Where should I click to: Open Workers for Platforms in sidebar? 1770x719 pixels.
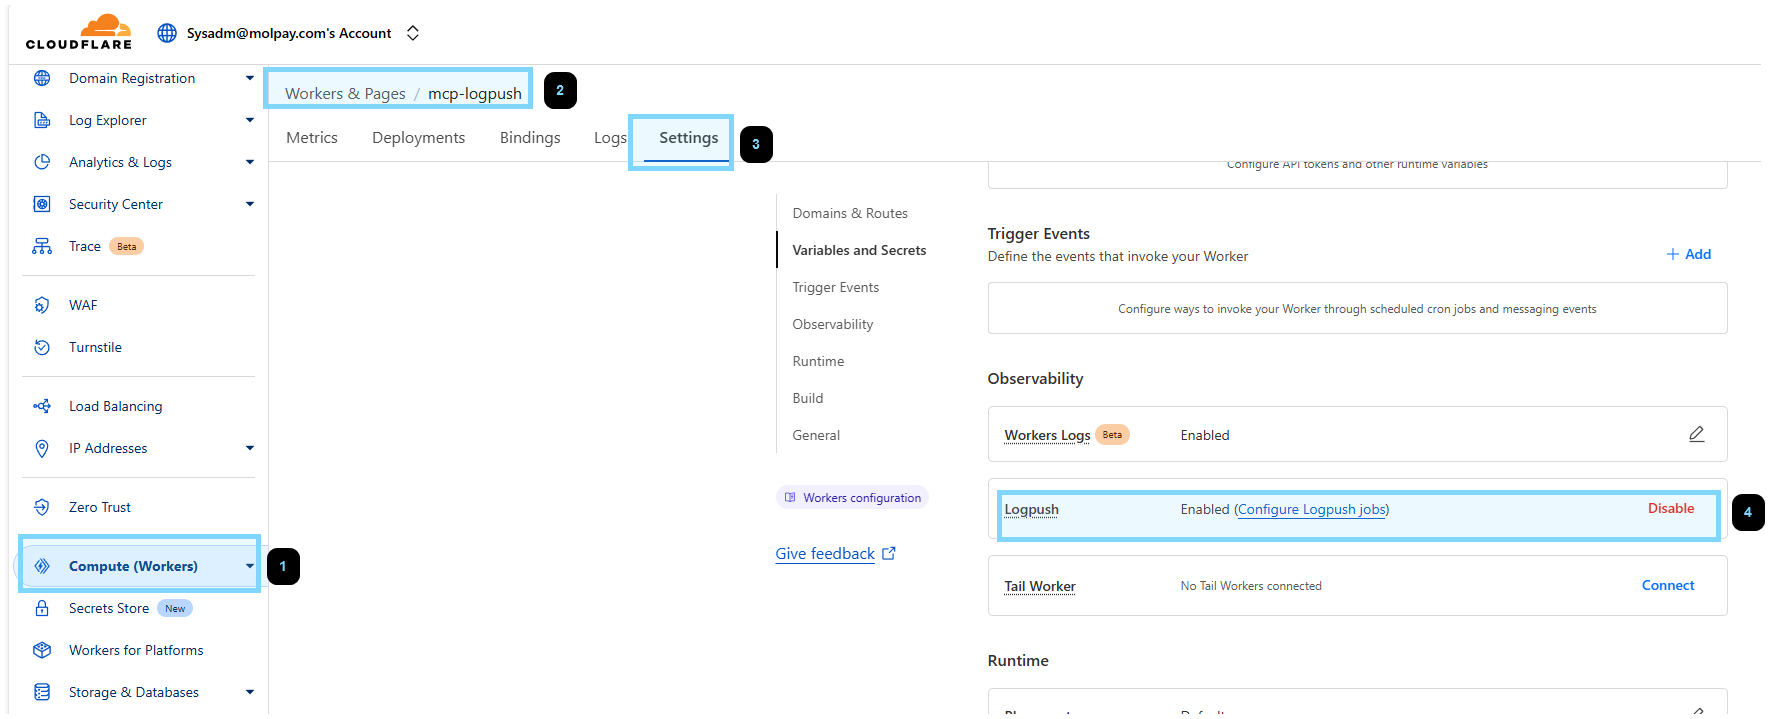(136, 650)
